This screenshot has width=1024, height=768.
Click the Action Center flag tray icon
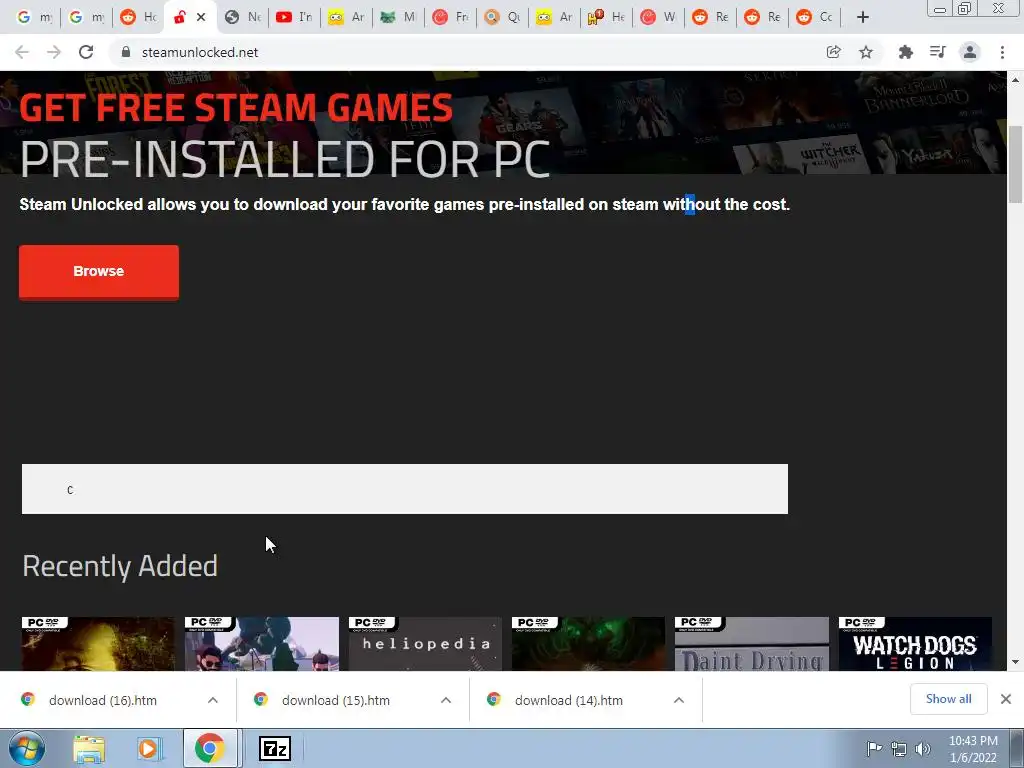pos(874,748)
